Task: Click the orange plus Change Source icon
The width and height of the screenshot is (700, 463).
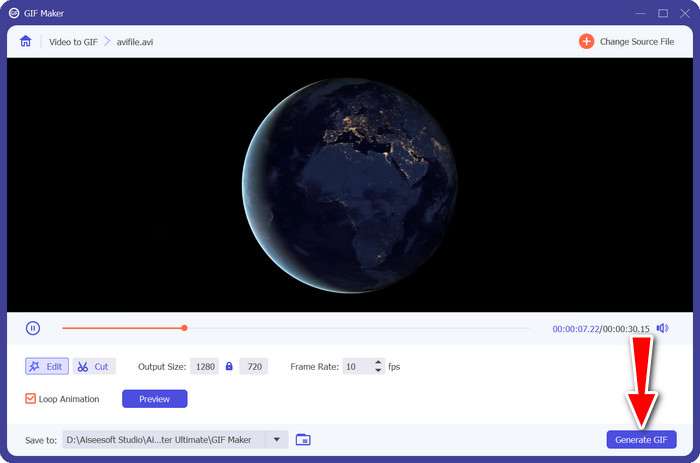Action: [585, 42]
